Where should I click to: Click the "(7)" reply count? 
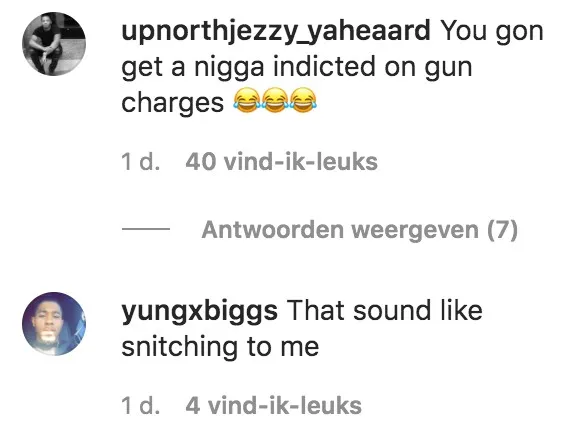tap(502, 230)
